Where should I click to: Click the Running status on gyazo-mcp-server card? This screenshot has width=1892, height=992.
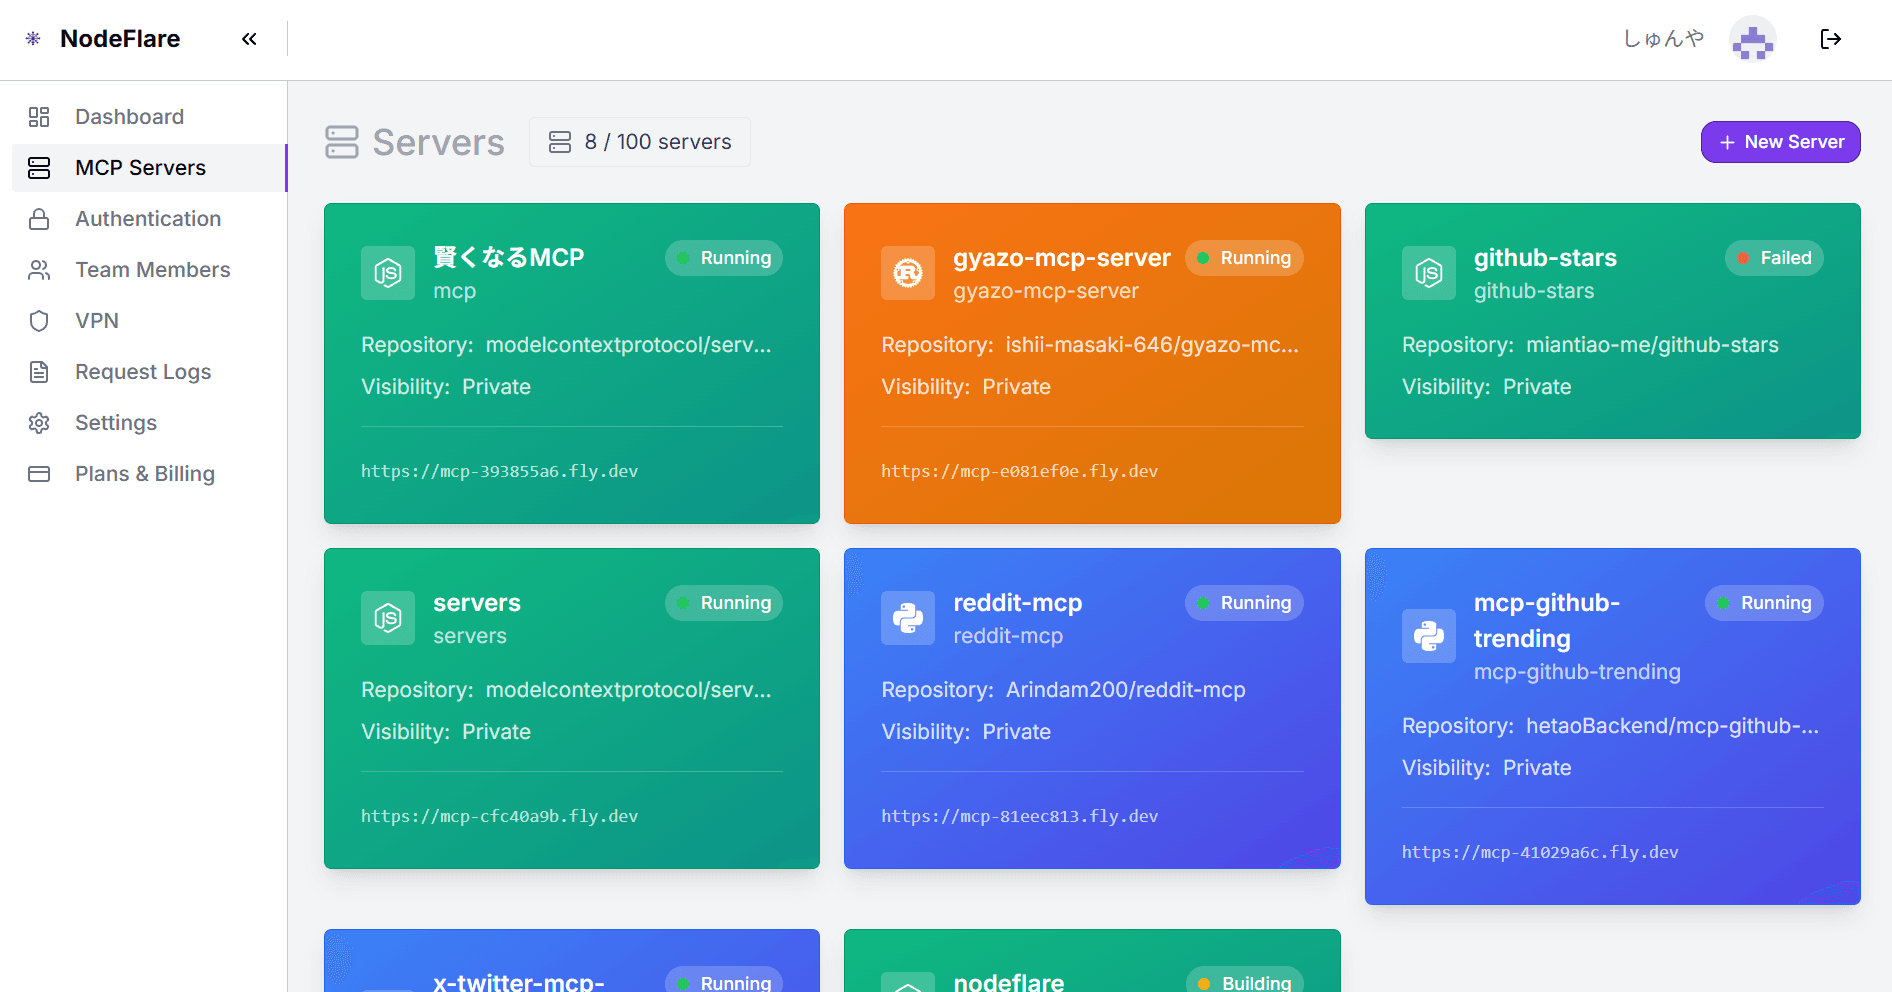(1244, 258)
